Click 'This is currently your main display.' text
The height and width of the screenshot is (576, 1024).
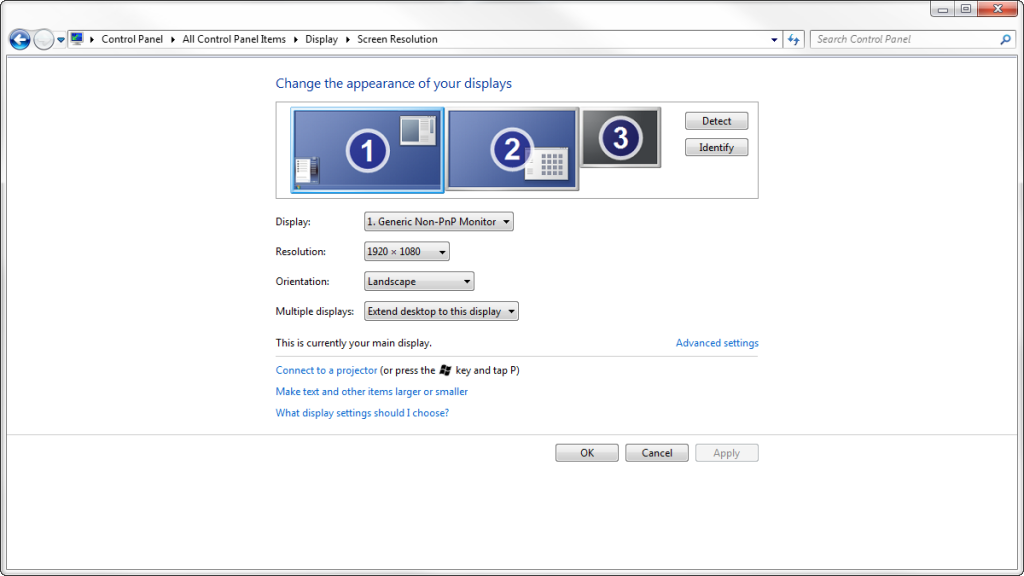tap(353, 343)
